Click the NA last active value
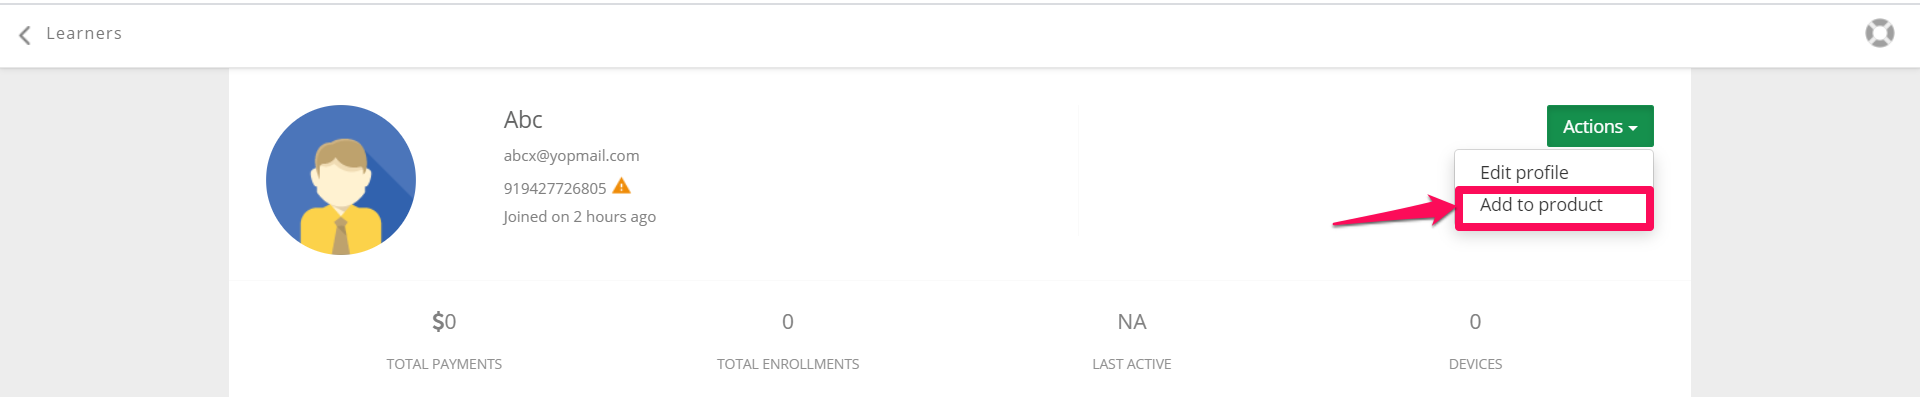Image resolution: width=1920 pixels, height=397 pixels. coord(1132,322)
